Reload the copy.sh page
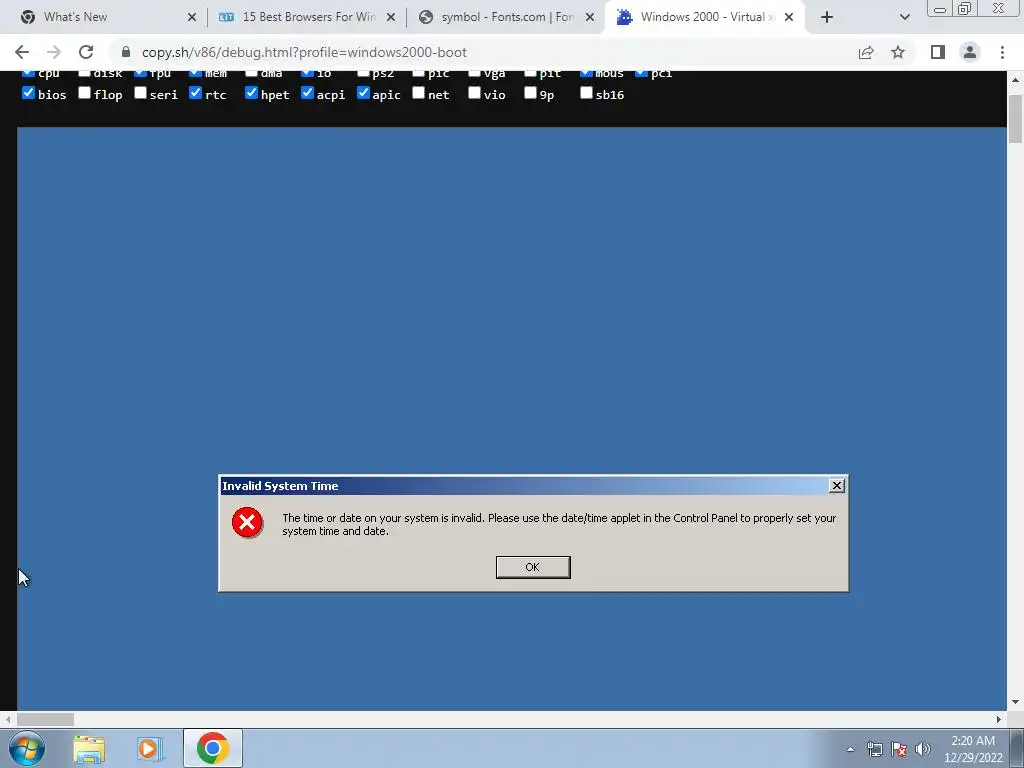1024x768 pixels. (x=86, y=52)
